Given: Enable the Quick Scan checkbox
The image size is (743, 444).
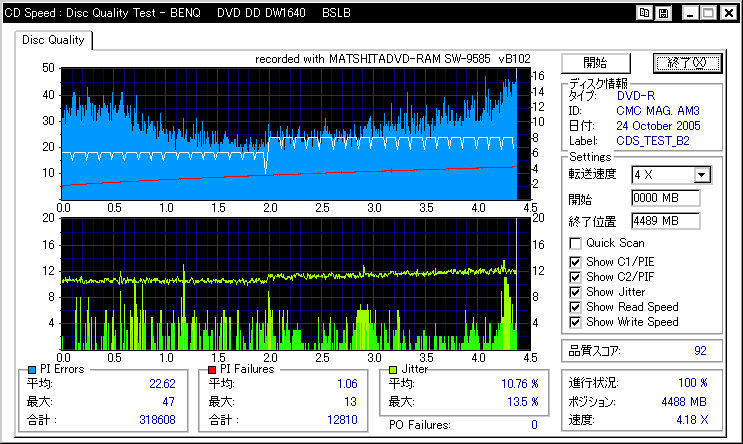Looking at the screenshot, I should (575, 244).
